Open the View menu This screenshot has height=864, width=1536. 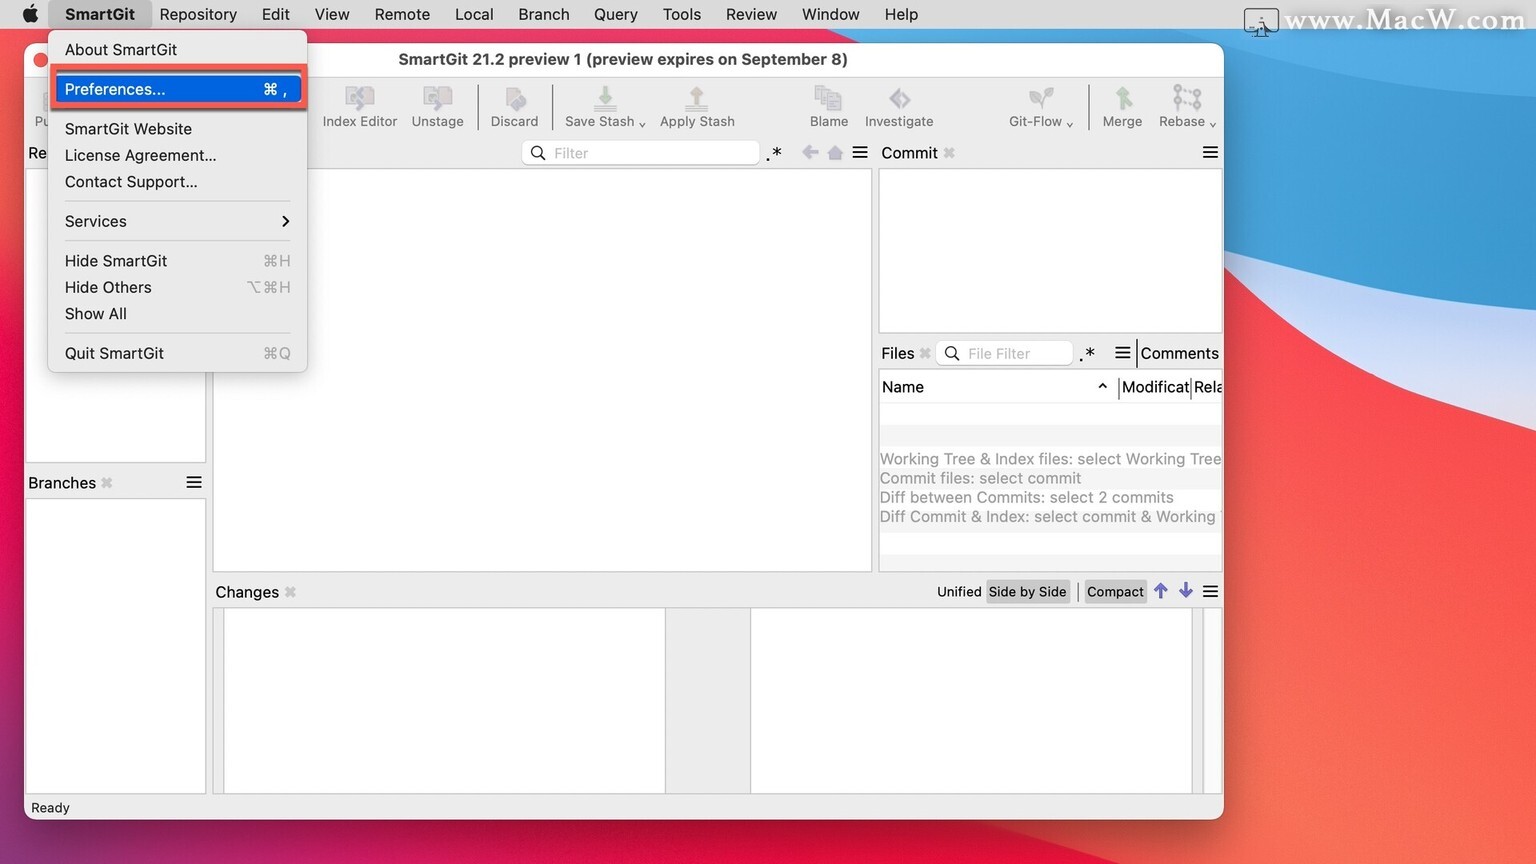pyautogui.click(x=332, y=14)
